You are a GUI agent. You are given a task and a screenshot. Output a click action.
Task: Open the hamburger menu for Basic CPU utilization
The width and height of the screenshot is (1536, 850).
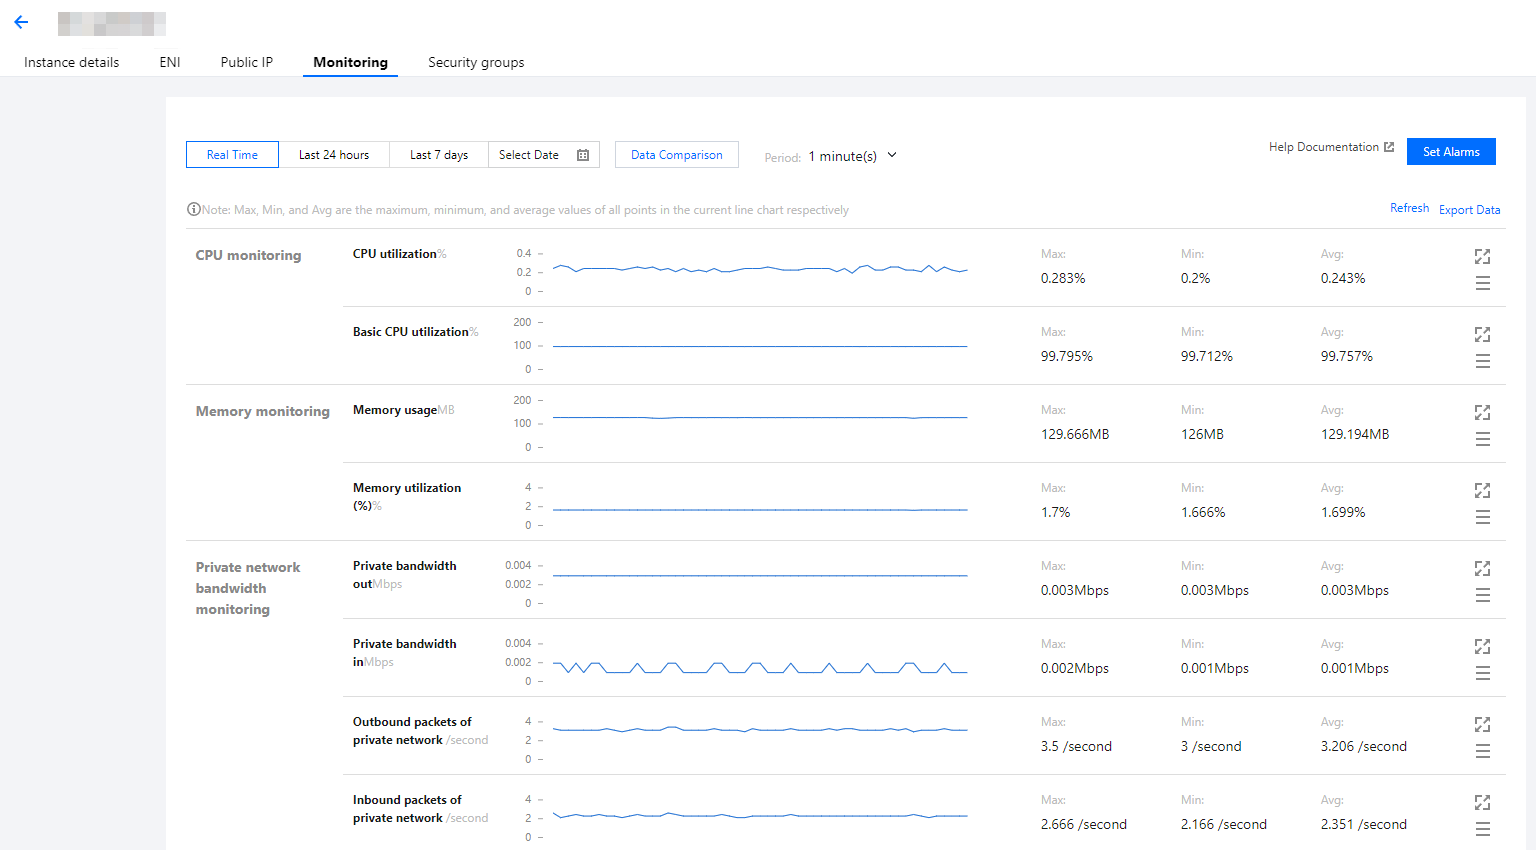coord(1482,361)
